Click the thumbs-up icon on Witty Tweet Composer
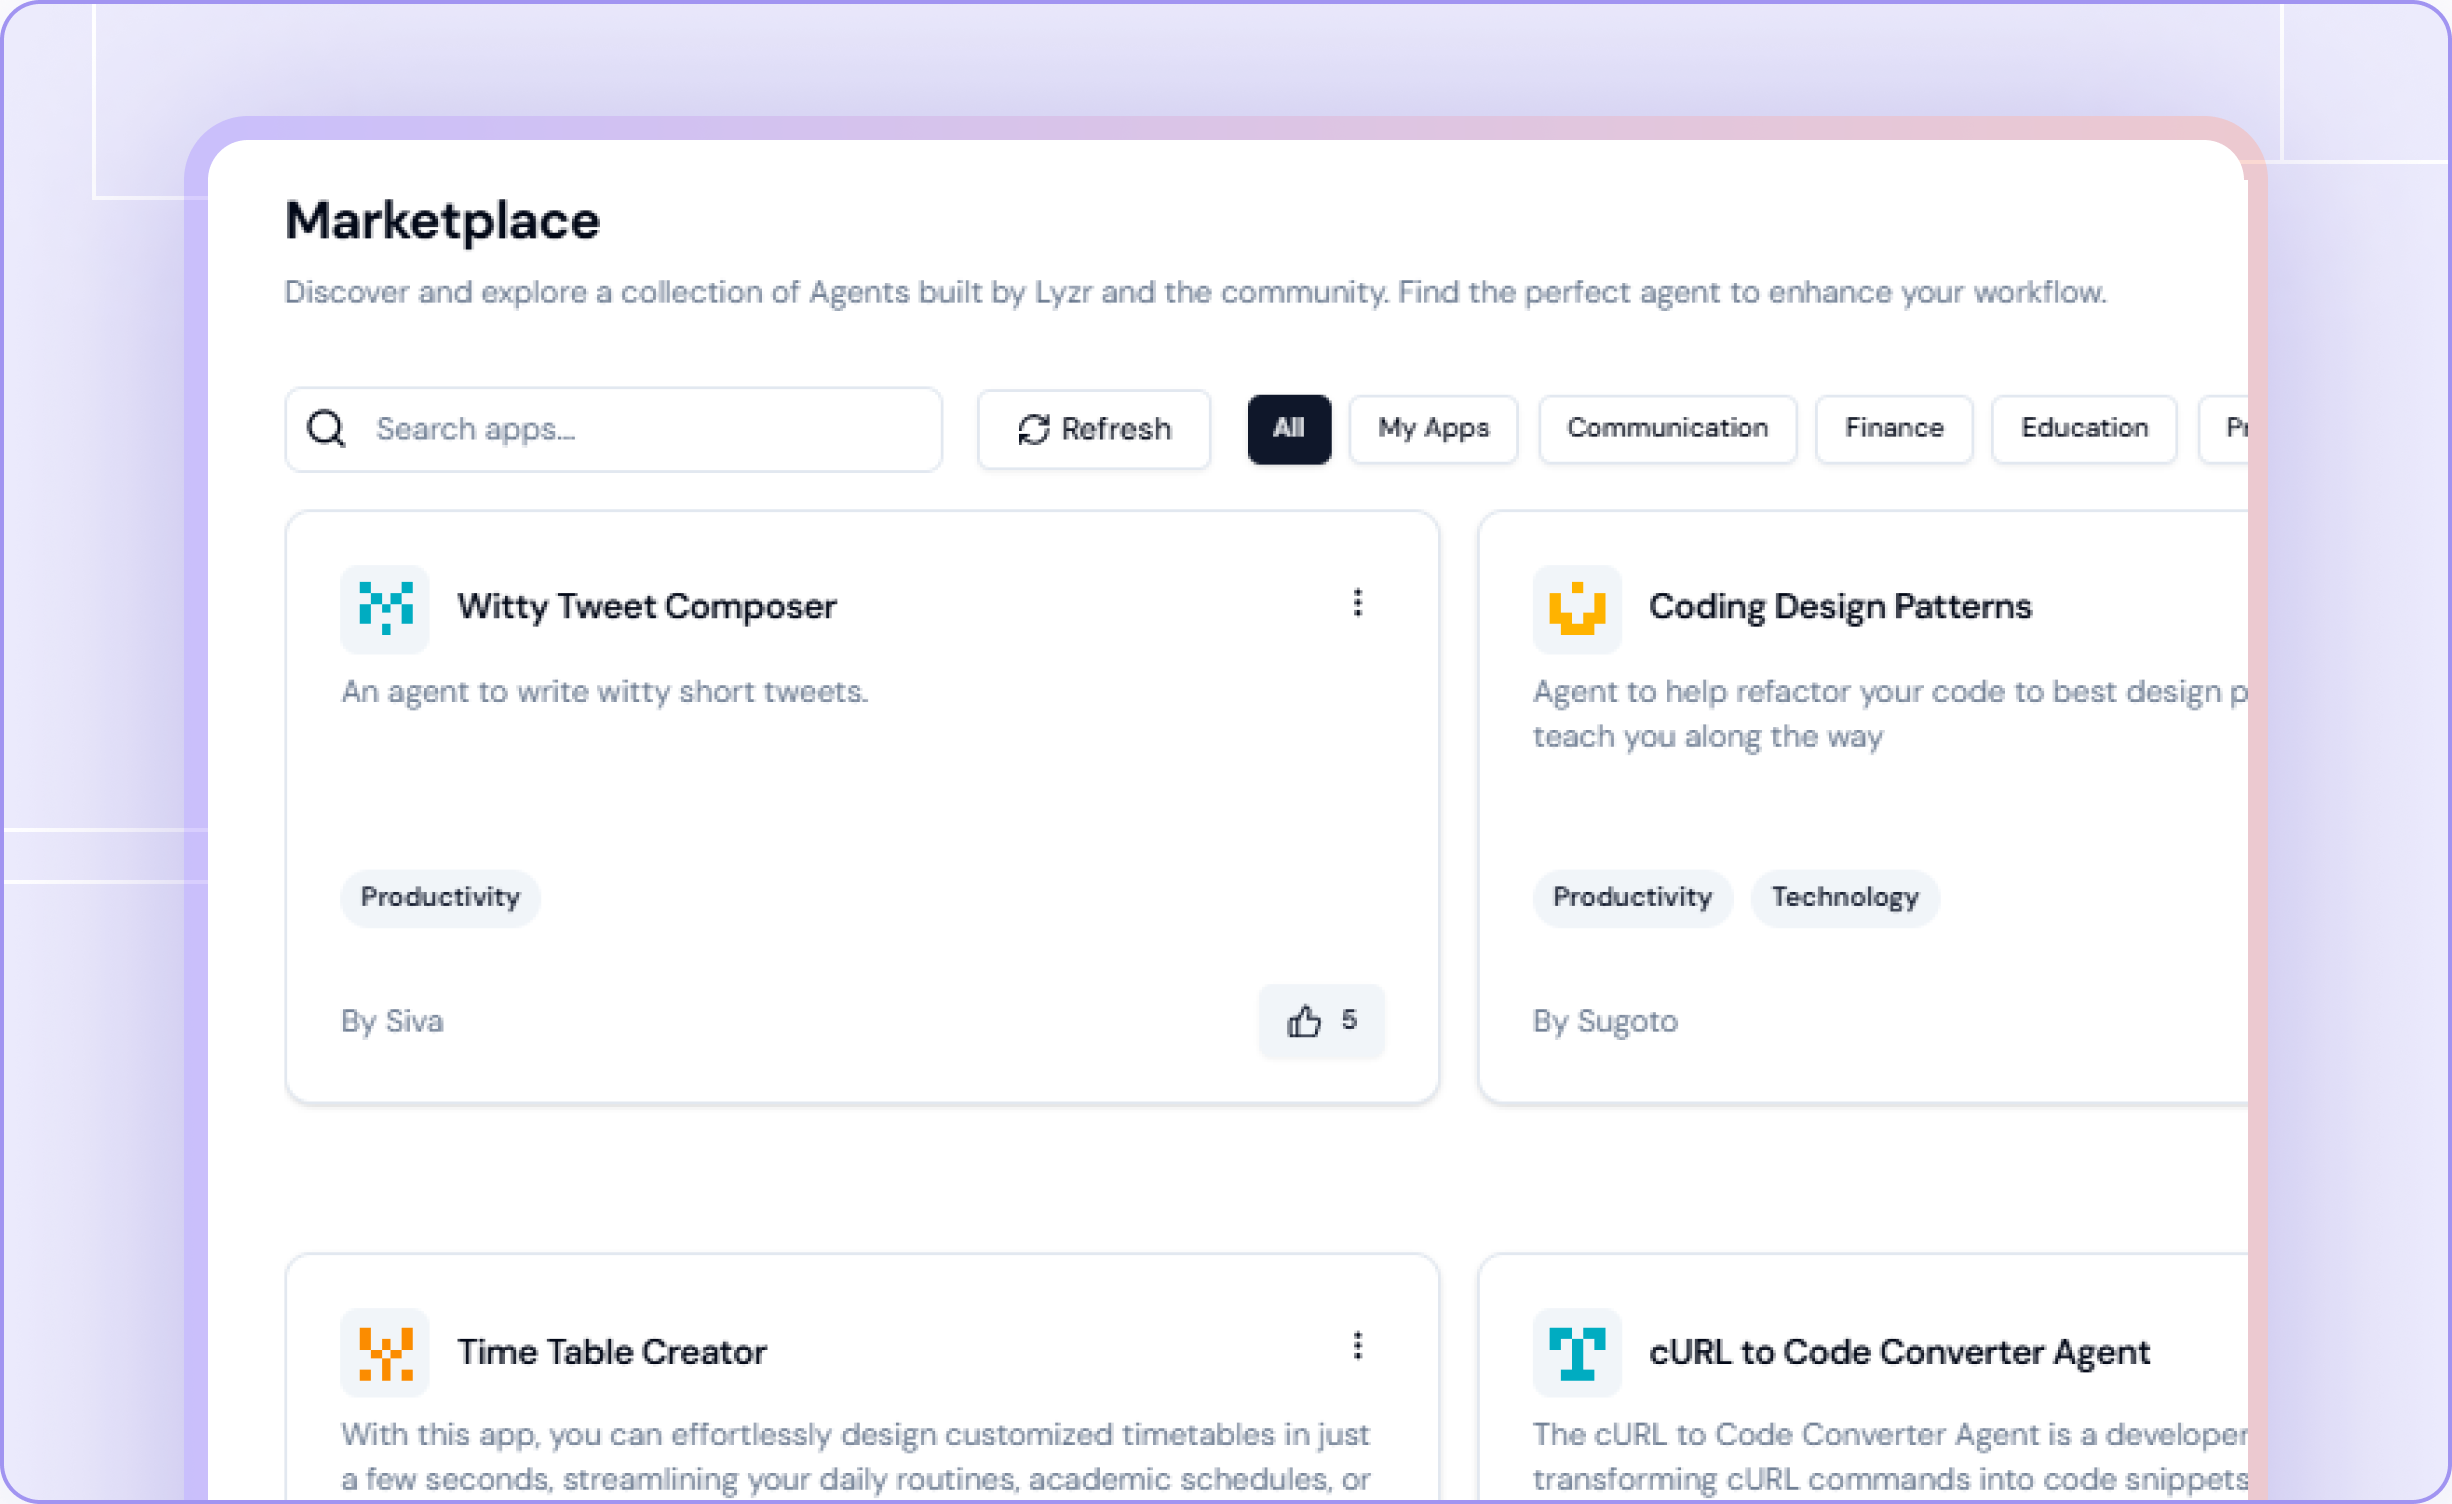The height and width of the screenshot is (1504, 2452). coord(1304,1021)
